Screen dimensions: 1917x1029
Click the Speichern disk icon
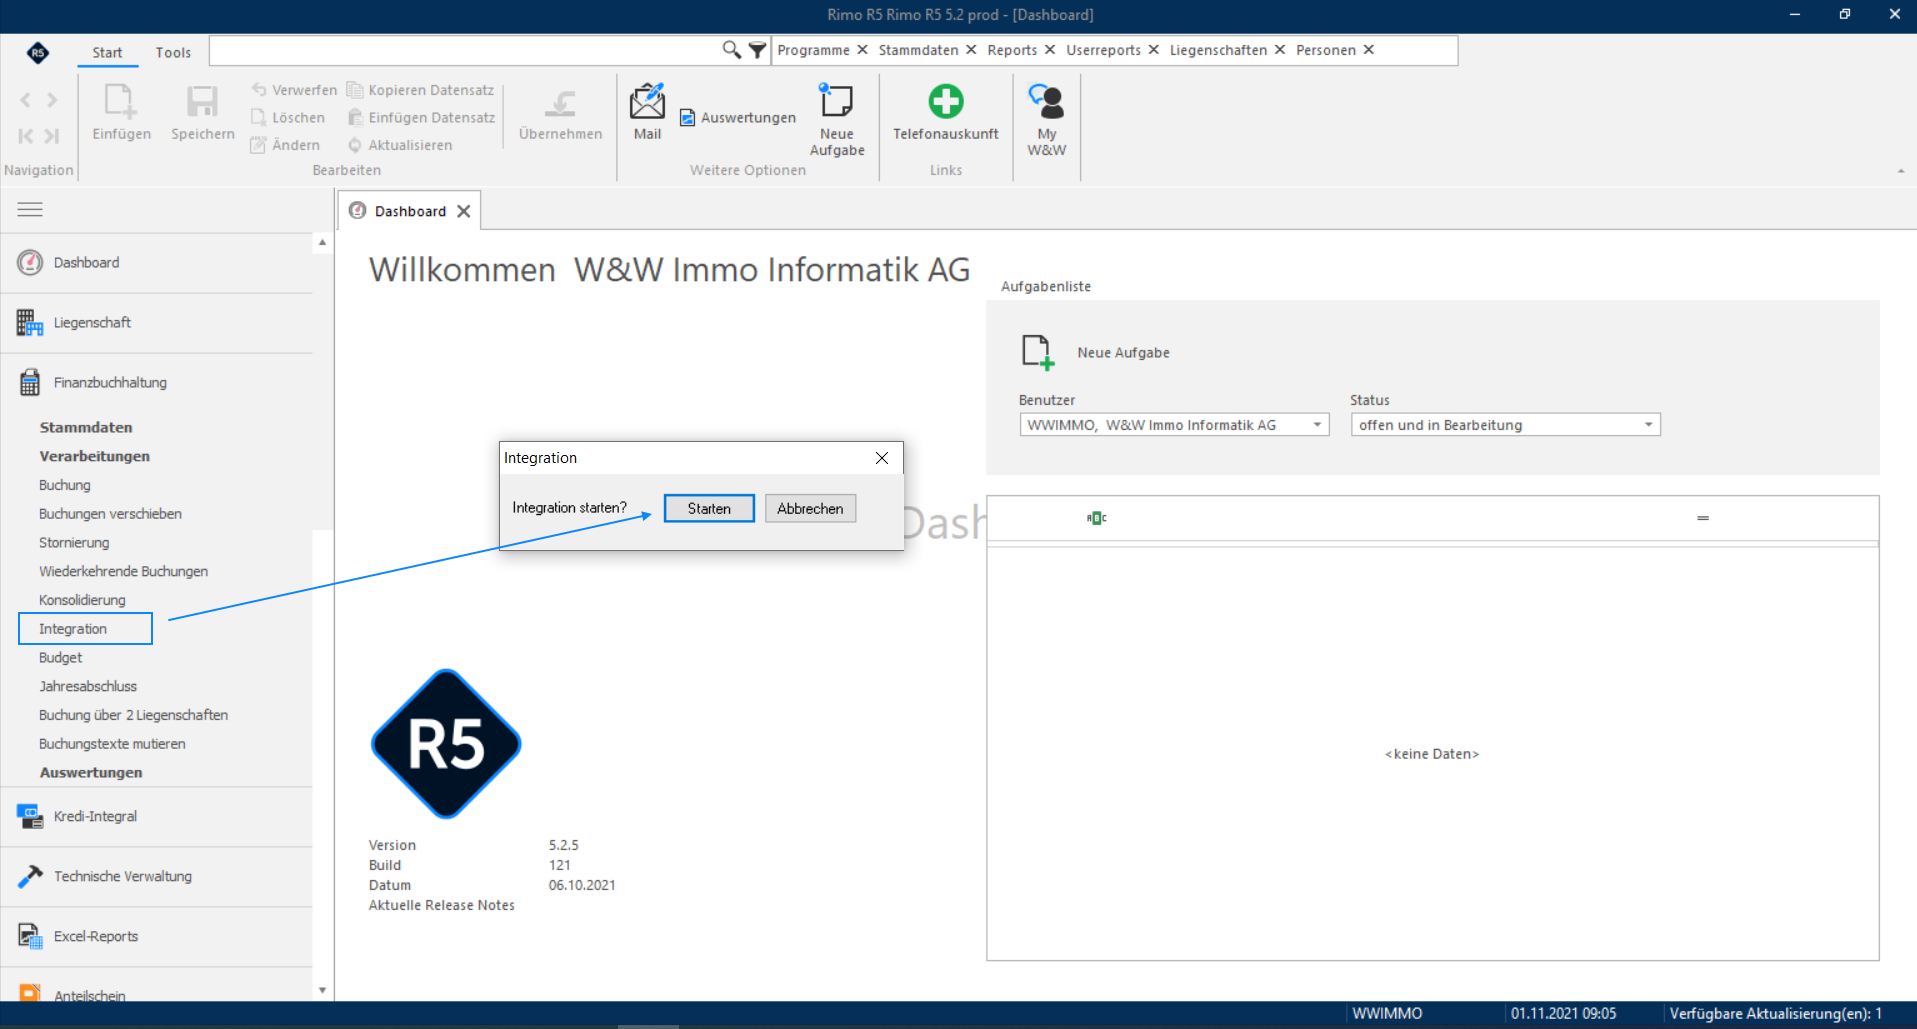pos(202,101)
